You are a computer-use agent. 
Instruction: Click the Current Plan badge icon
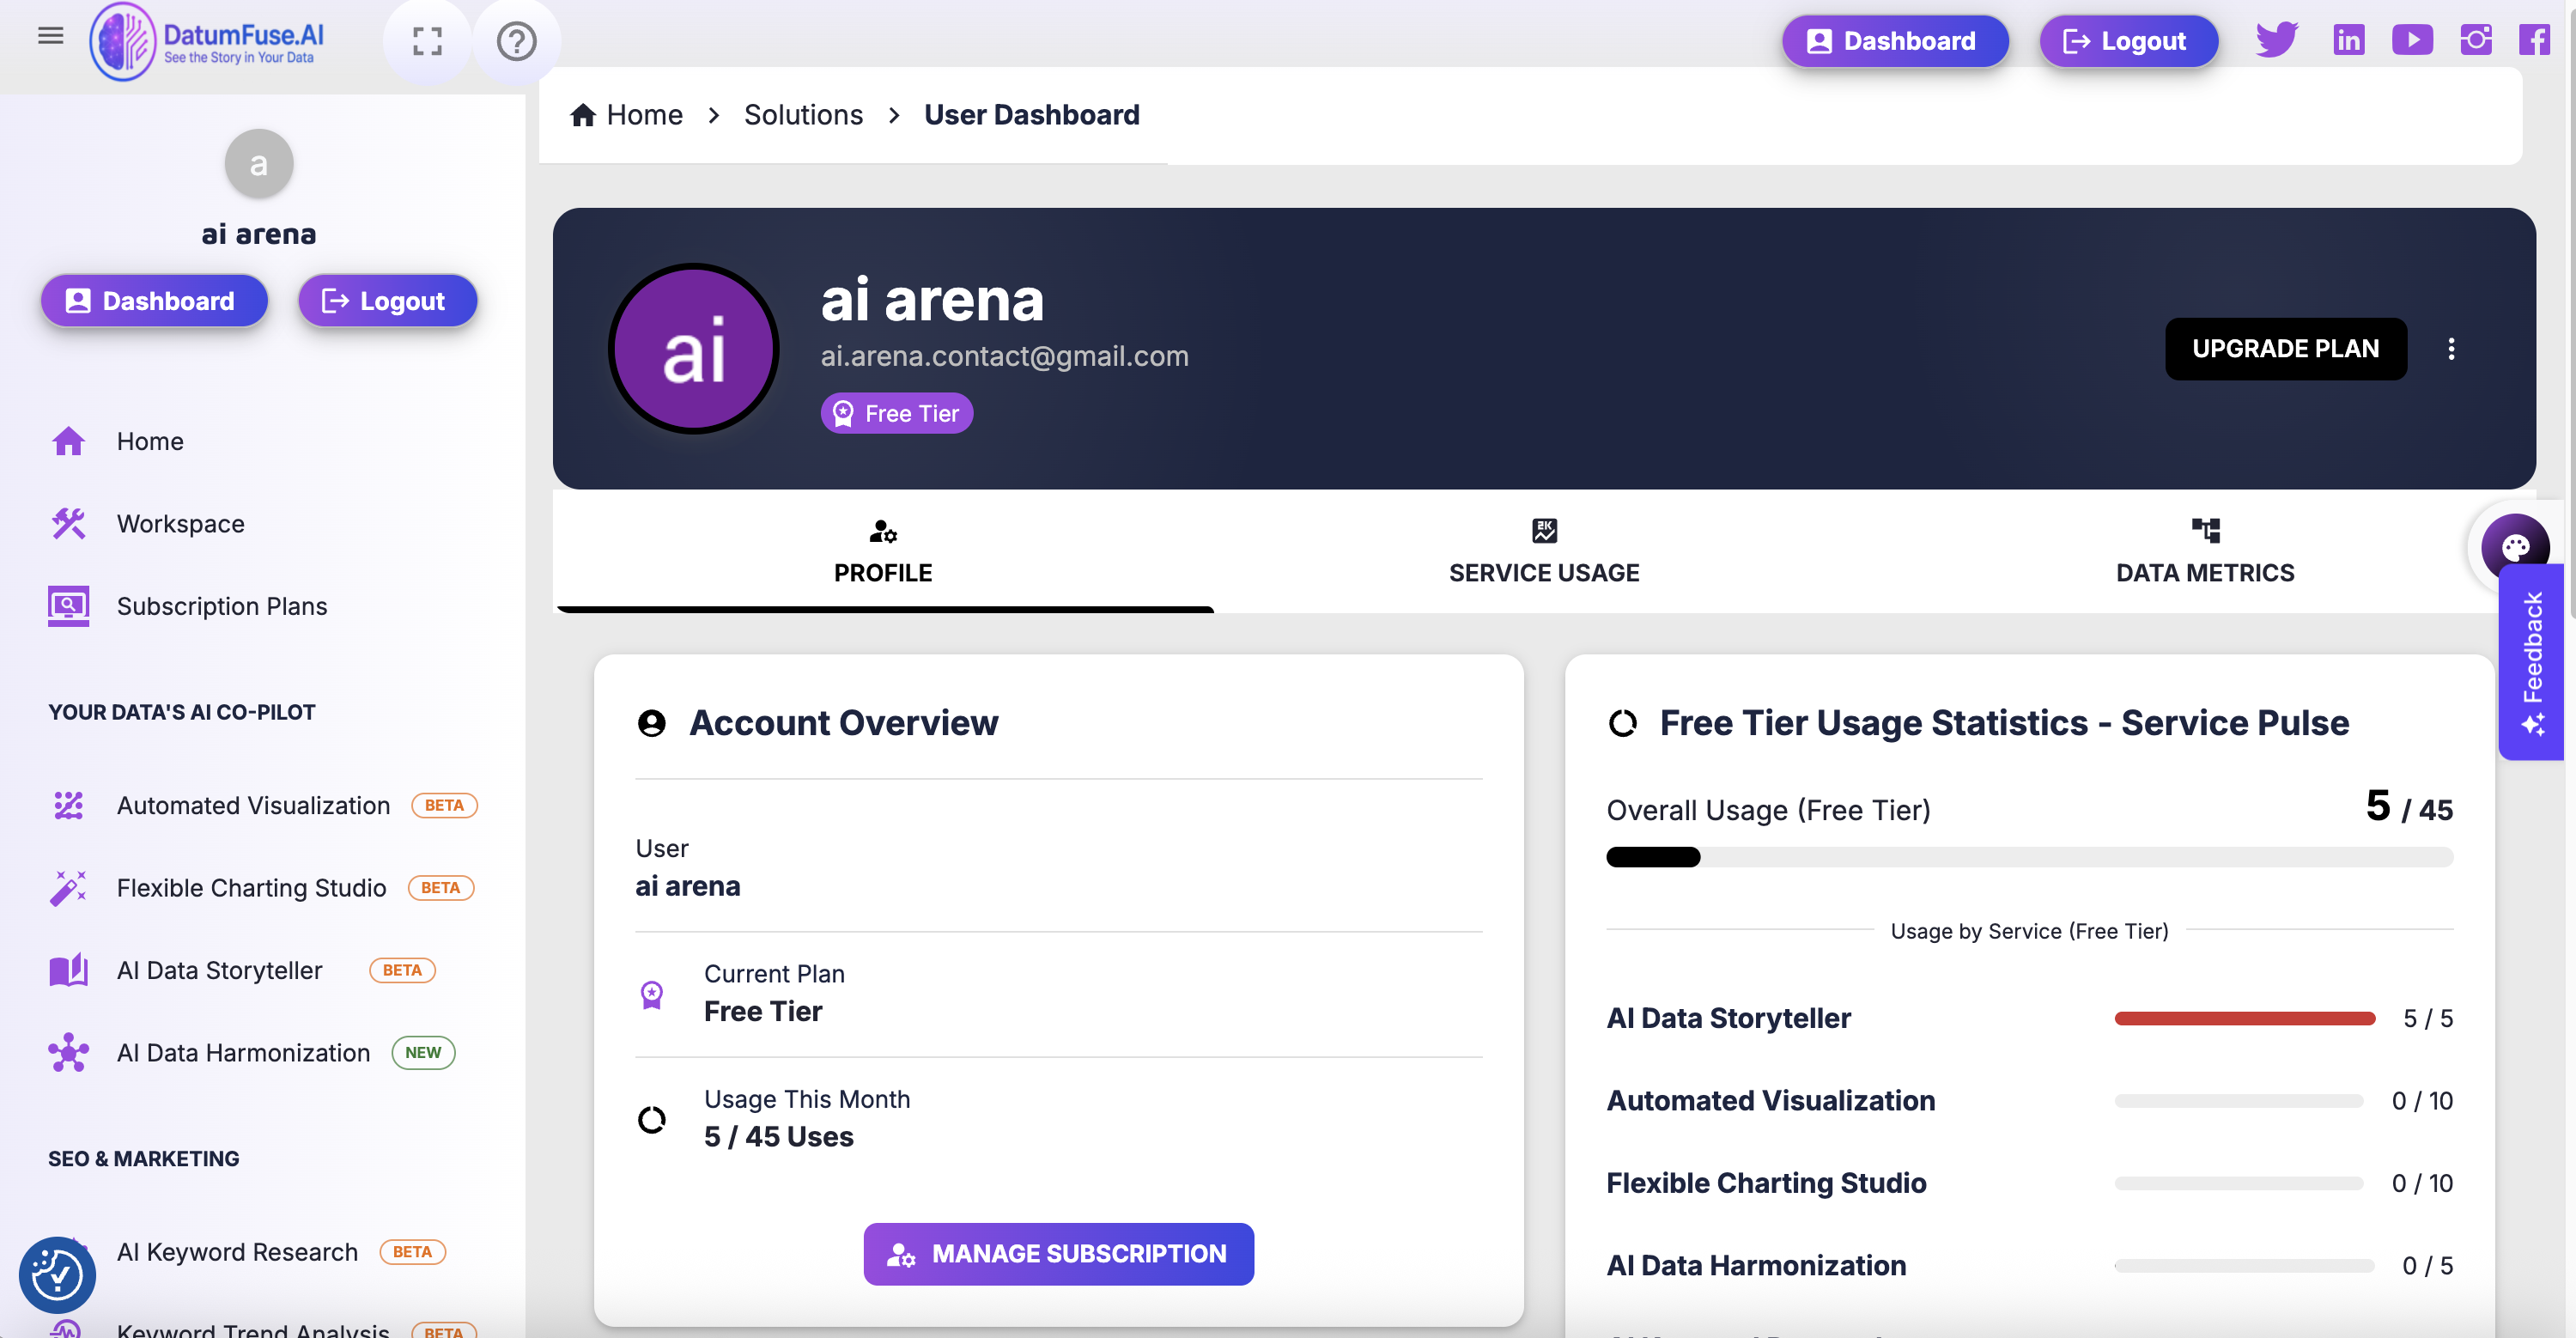point(651,994)
